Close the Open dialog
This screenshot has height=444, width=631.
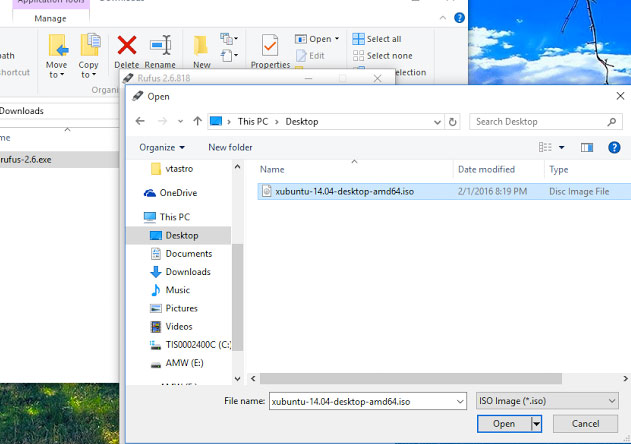[x=620, y=96]
